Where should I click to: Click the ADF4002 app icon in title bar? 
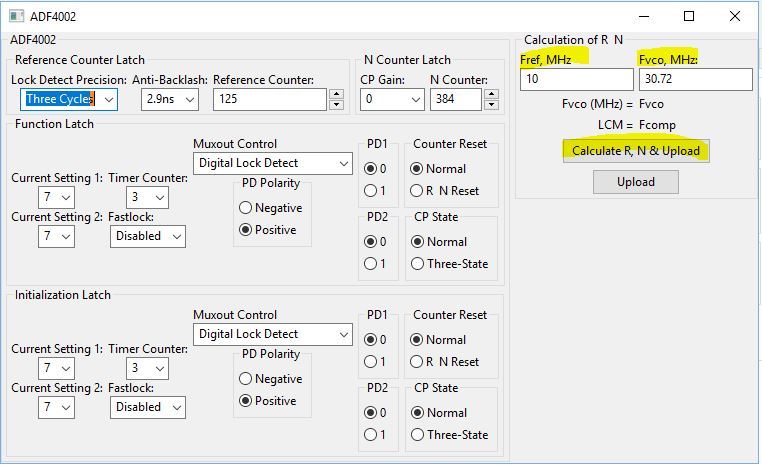click(x=16, y=16)
